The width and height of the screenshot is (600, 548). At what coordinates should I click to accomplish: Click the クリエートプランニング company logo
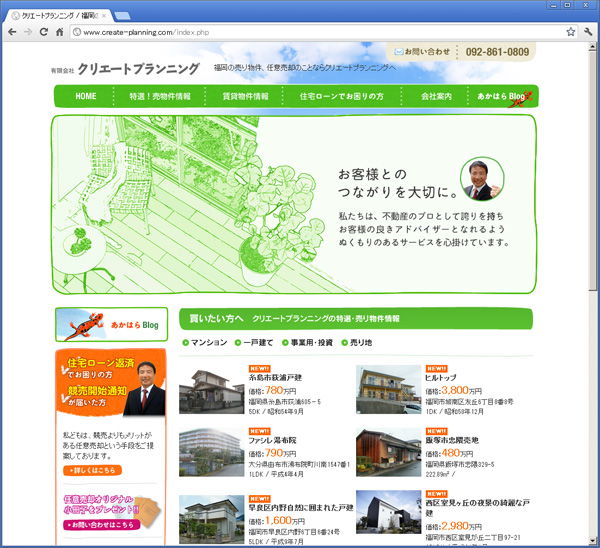point(125,69)
